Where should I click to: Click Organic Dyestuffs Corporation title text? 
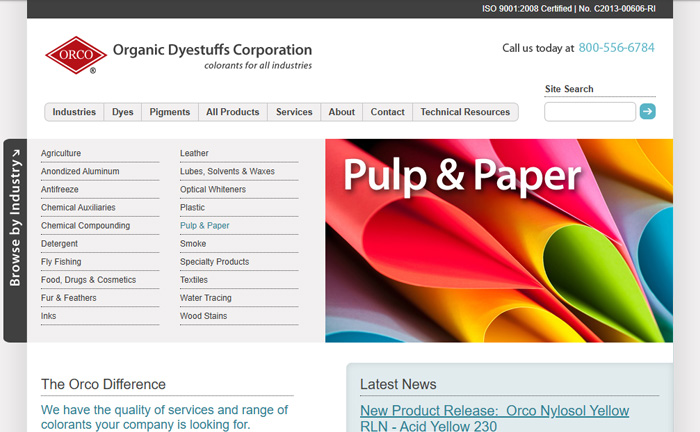pos(212,50)
